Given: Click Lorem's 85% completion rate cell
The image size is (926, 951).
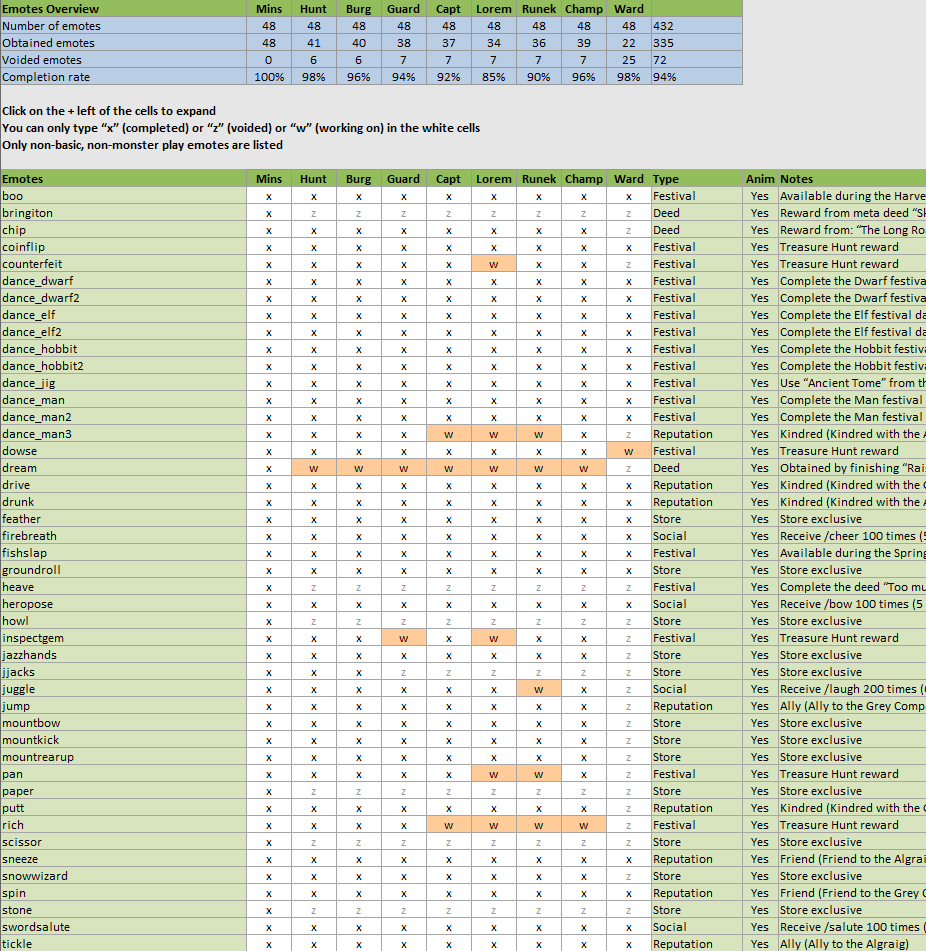Looking at the screenshot, I should tap(494, 76).
